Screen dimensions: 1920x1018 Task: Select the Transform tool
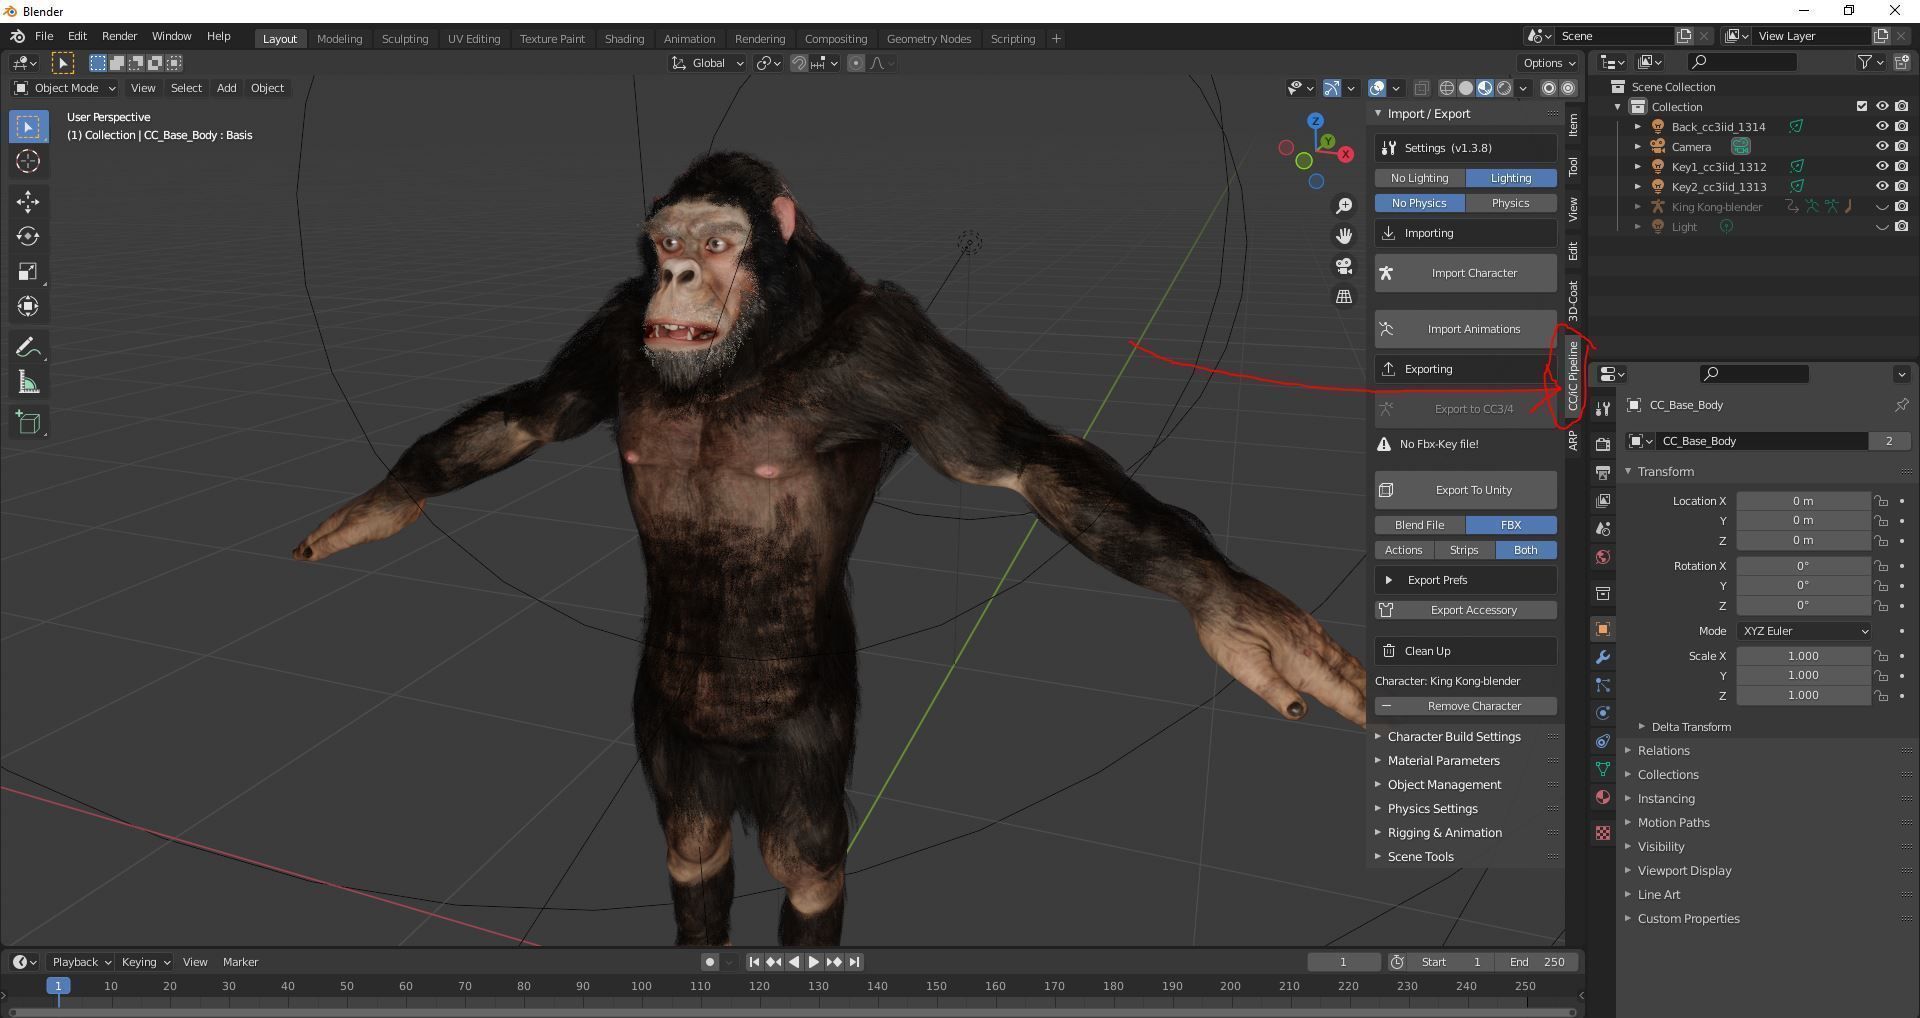pyautogui.click(x=28, y=306)
